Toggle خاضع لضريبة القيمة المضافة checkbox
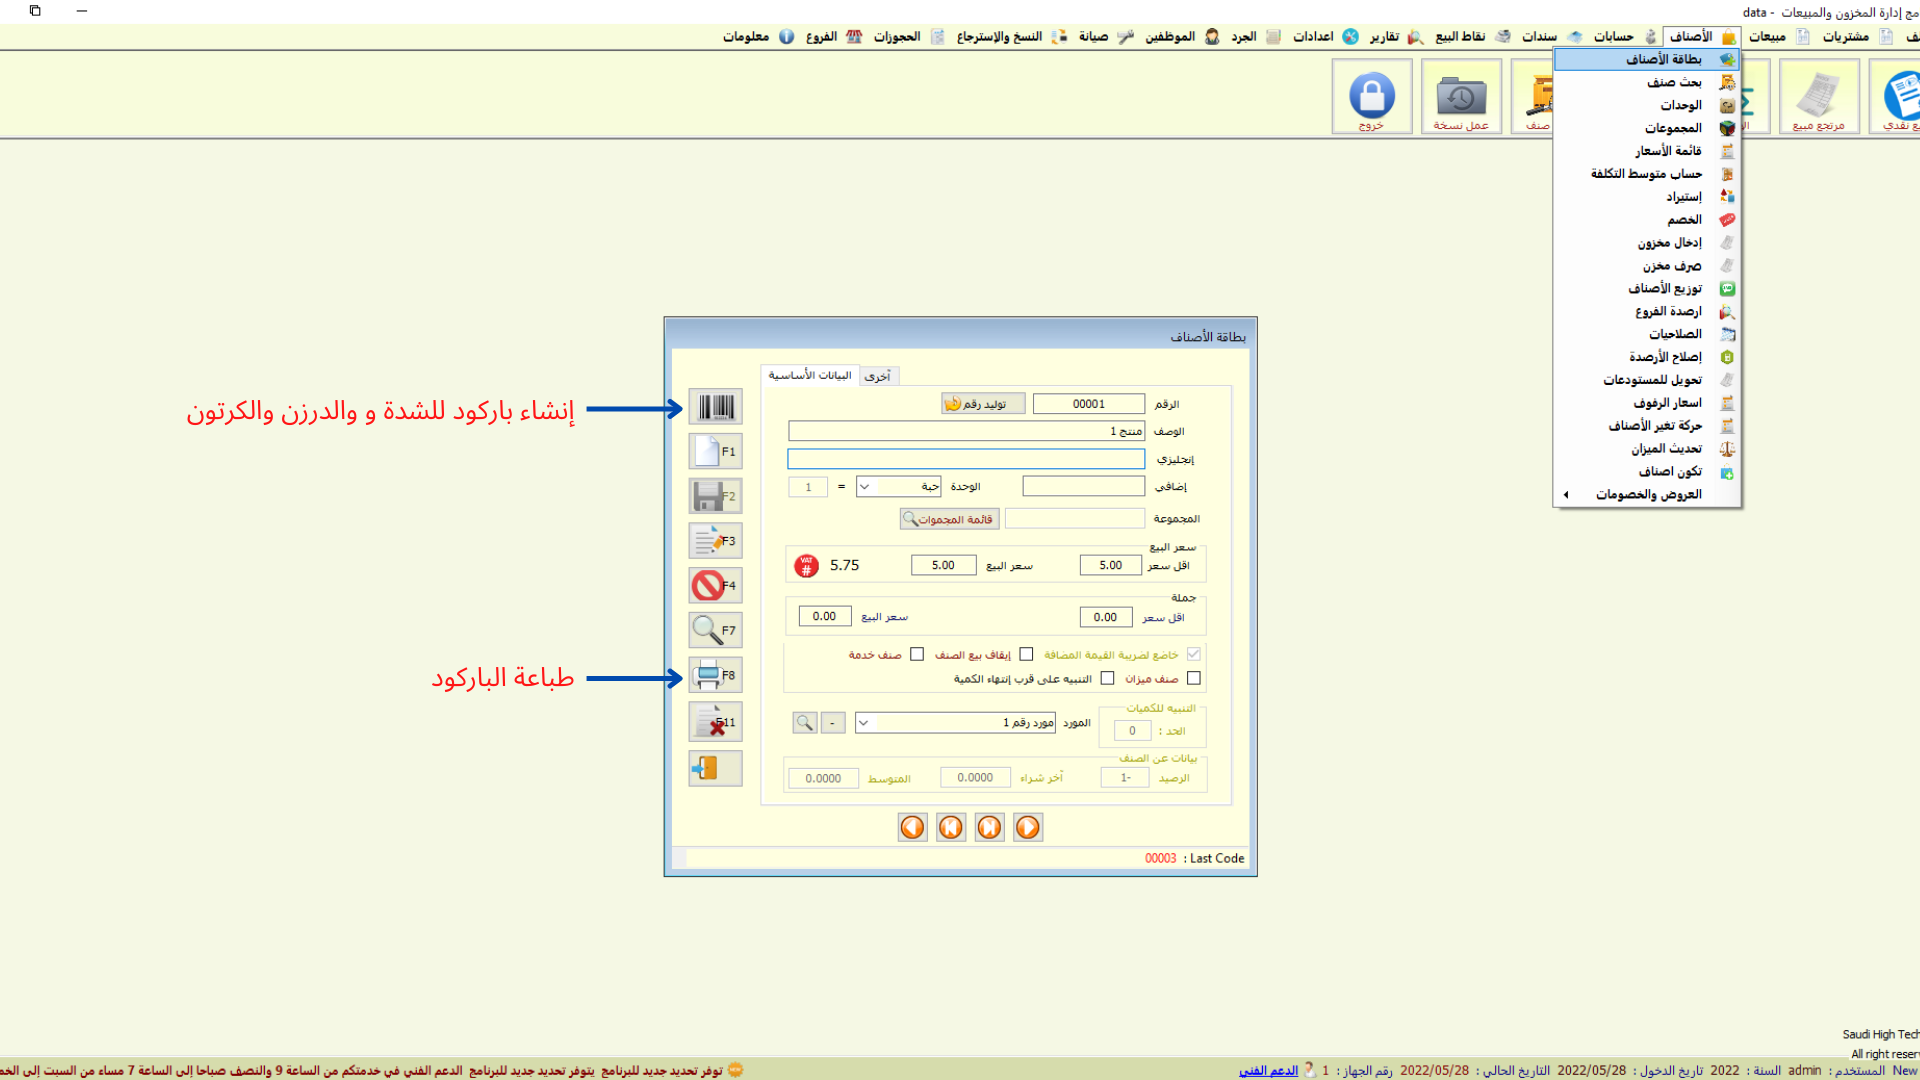This screenshot has height=1080, width=1920. point(1193,654)
